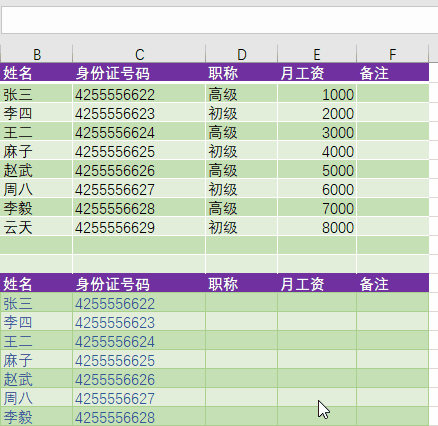Click the top table's 职称 header cell
Screen dimensions: 438x426
point(242,72)
